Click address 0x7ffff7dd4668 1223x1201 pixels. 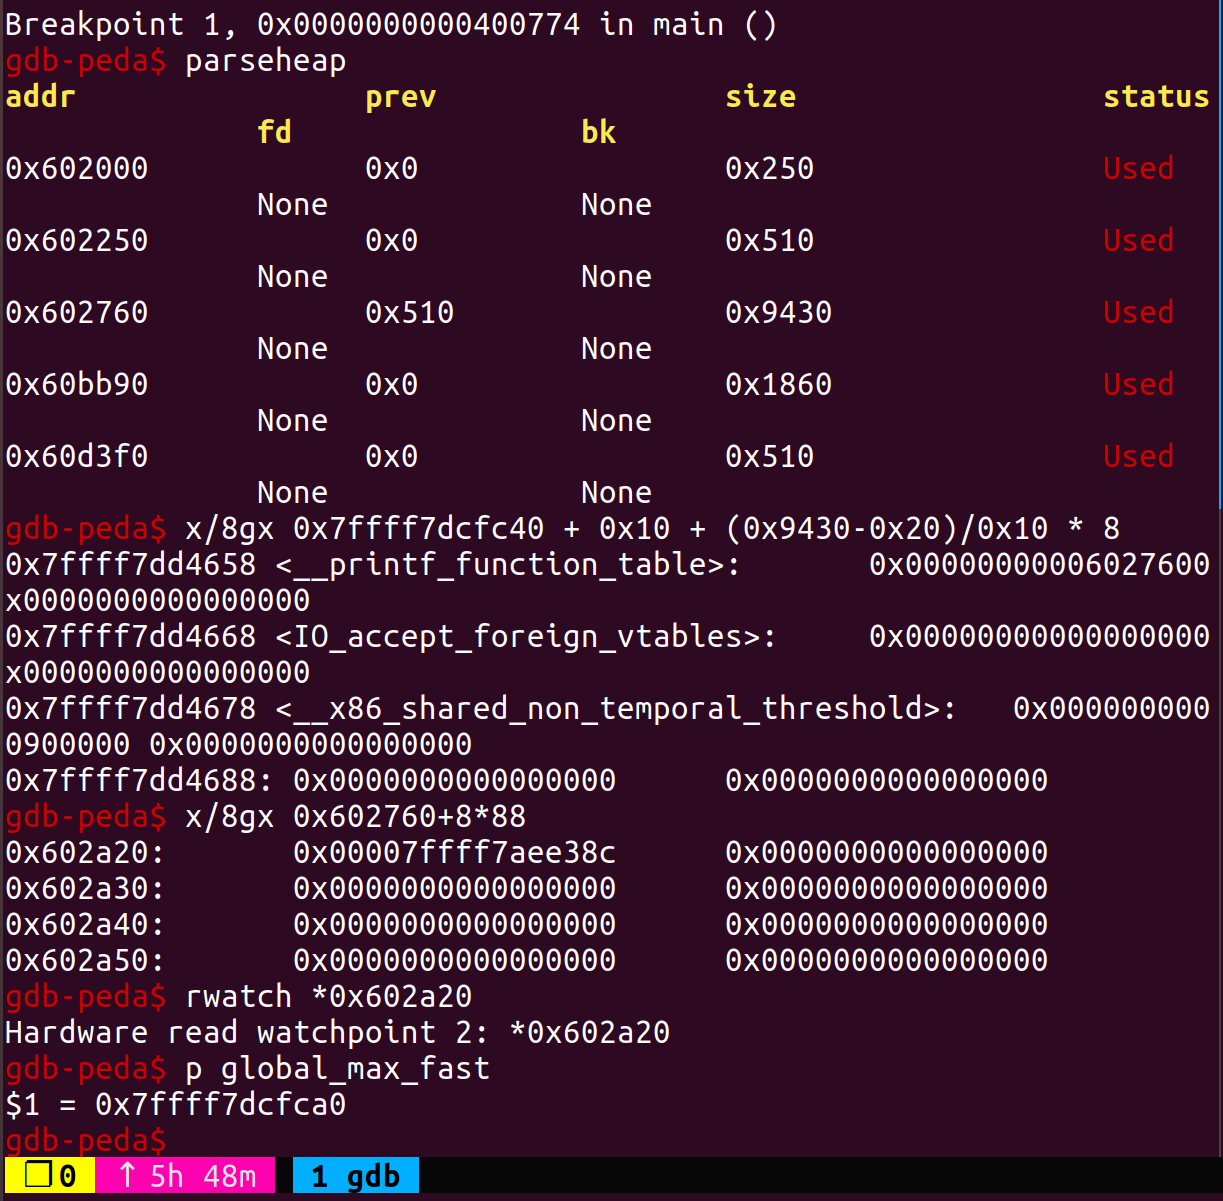pos(130,636)
